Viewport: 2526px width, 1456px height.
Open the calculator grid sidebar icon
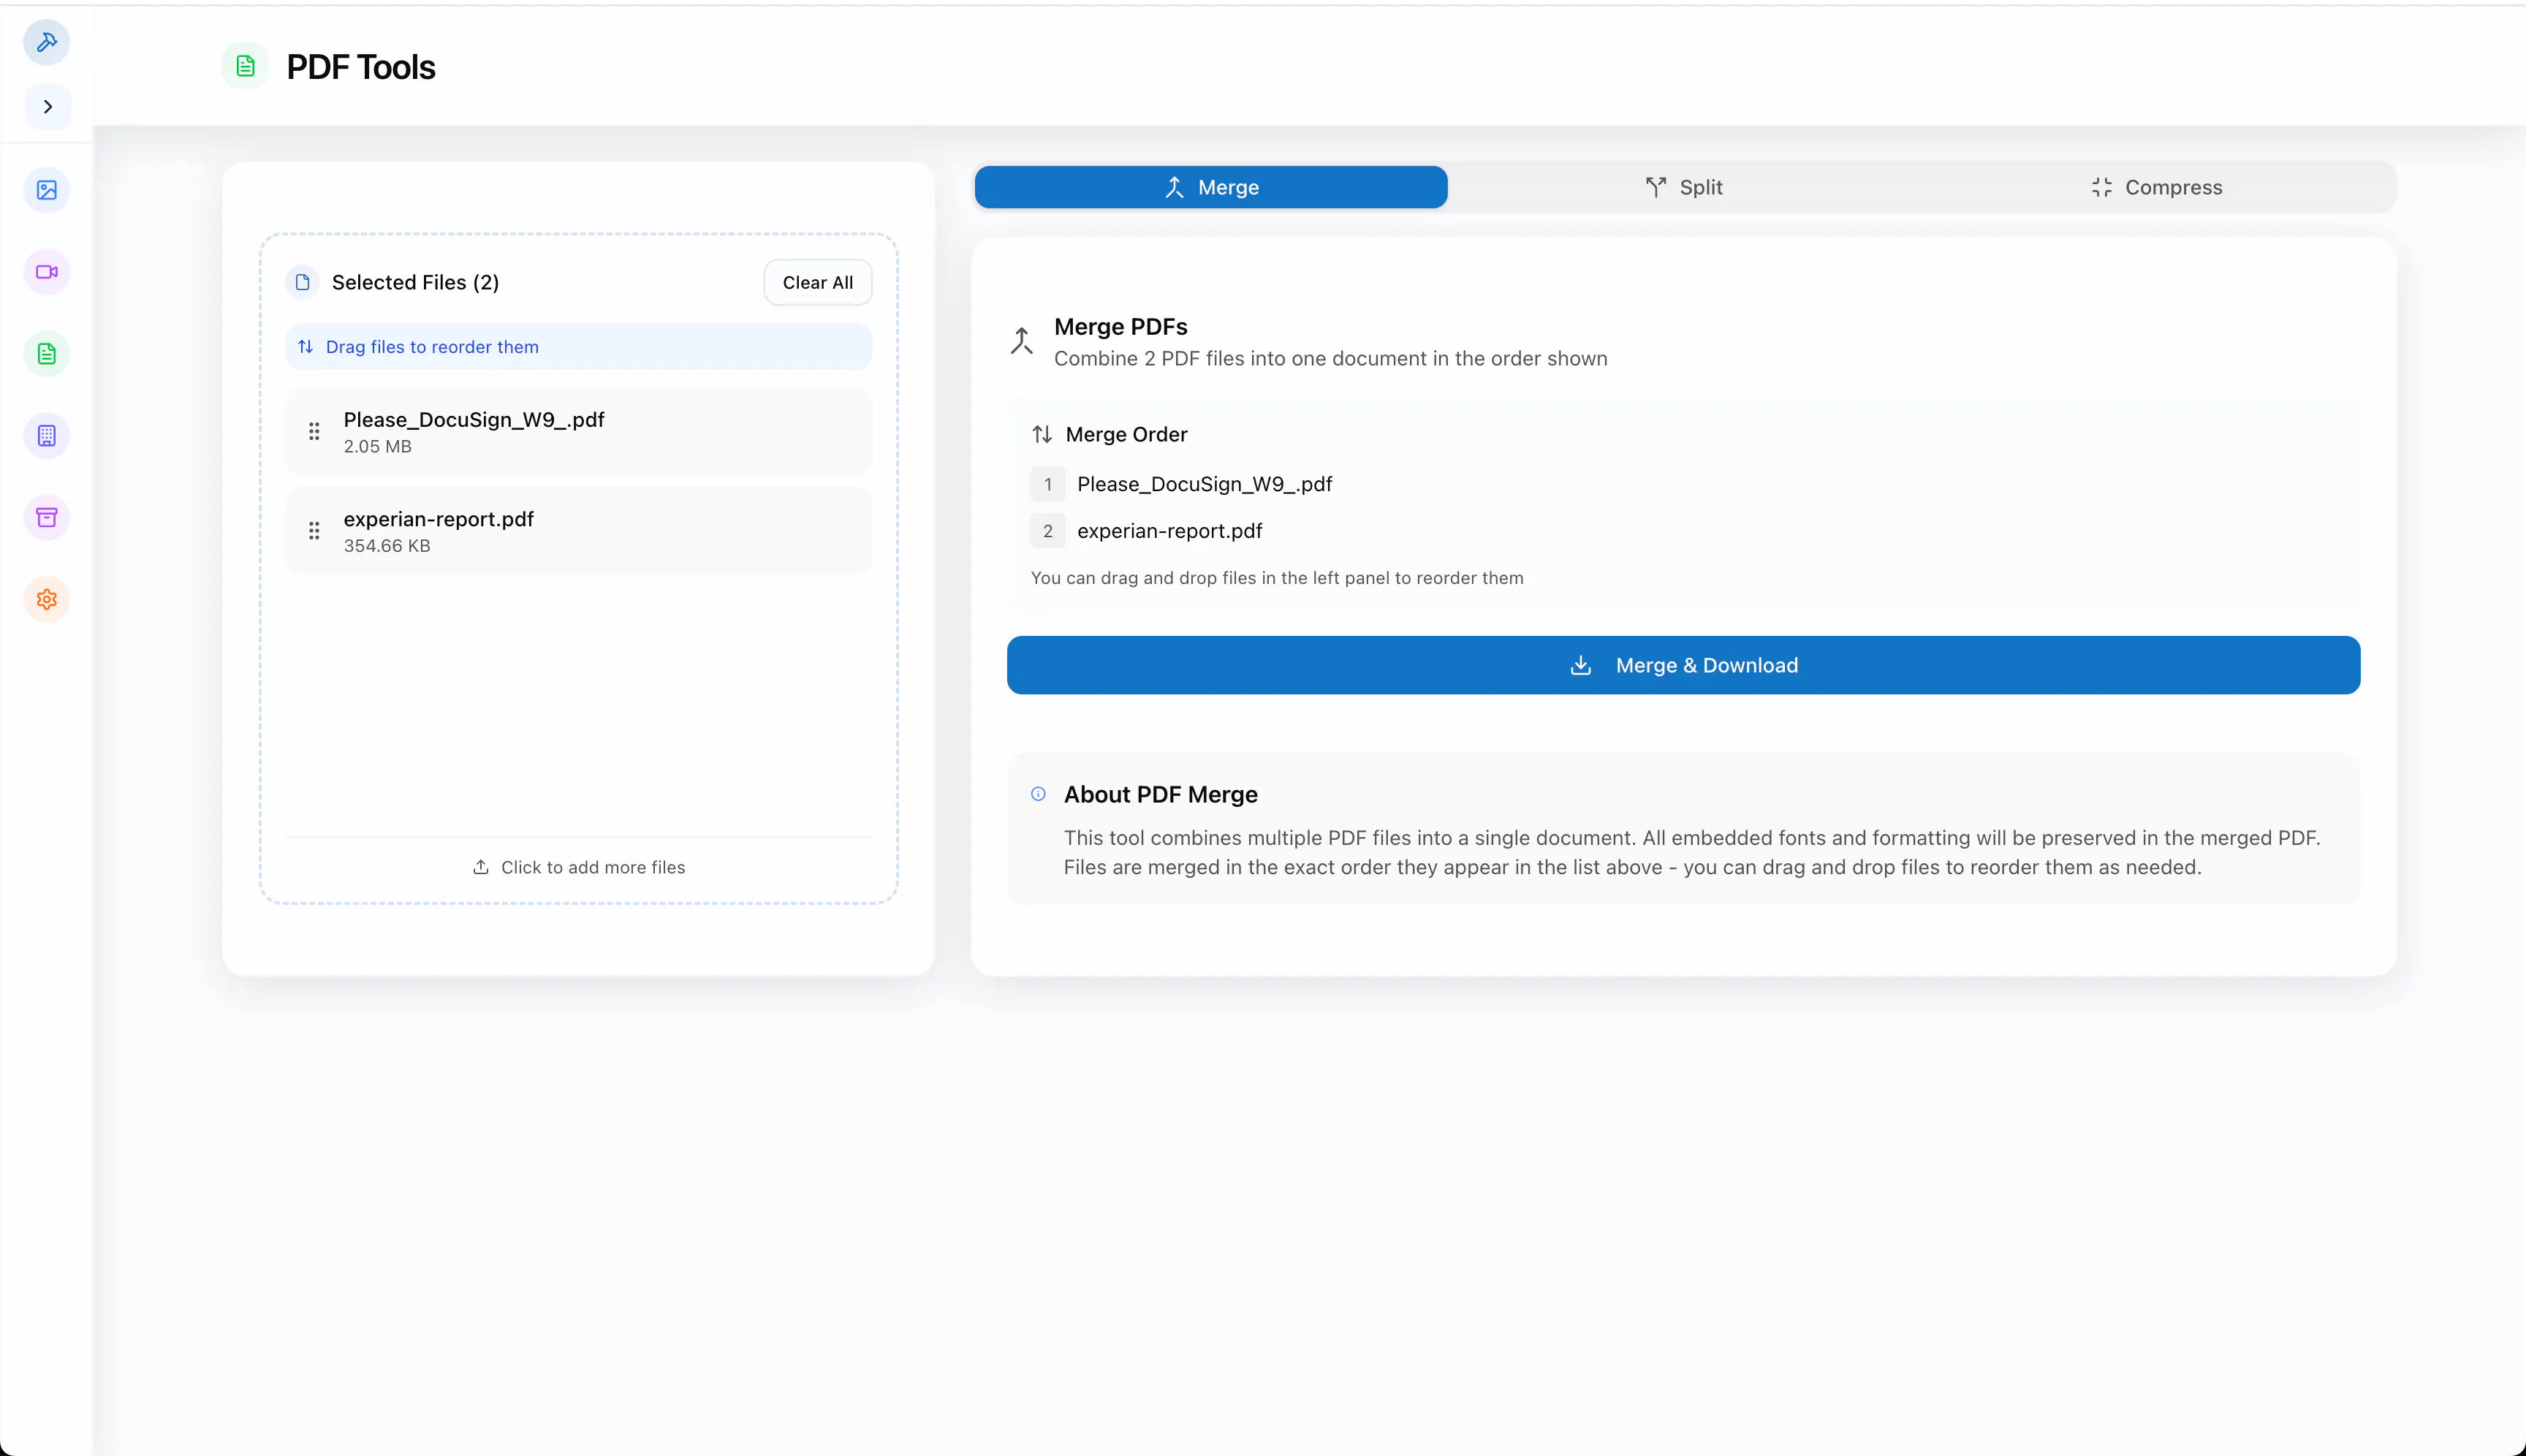point(47,436)
